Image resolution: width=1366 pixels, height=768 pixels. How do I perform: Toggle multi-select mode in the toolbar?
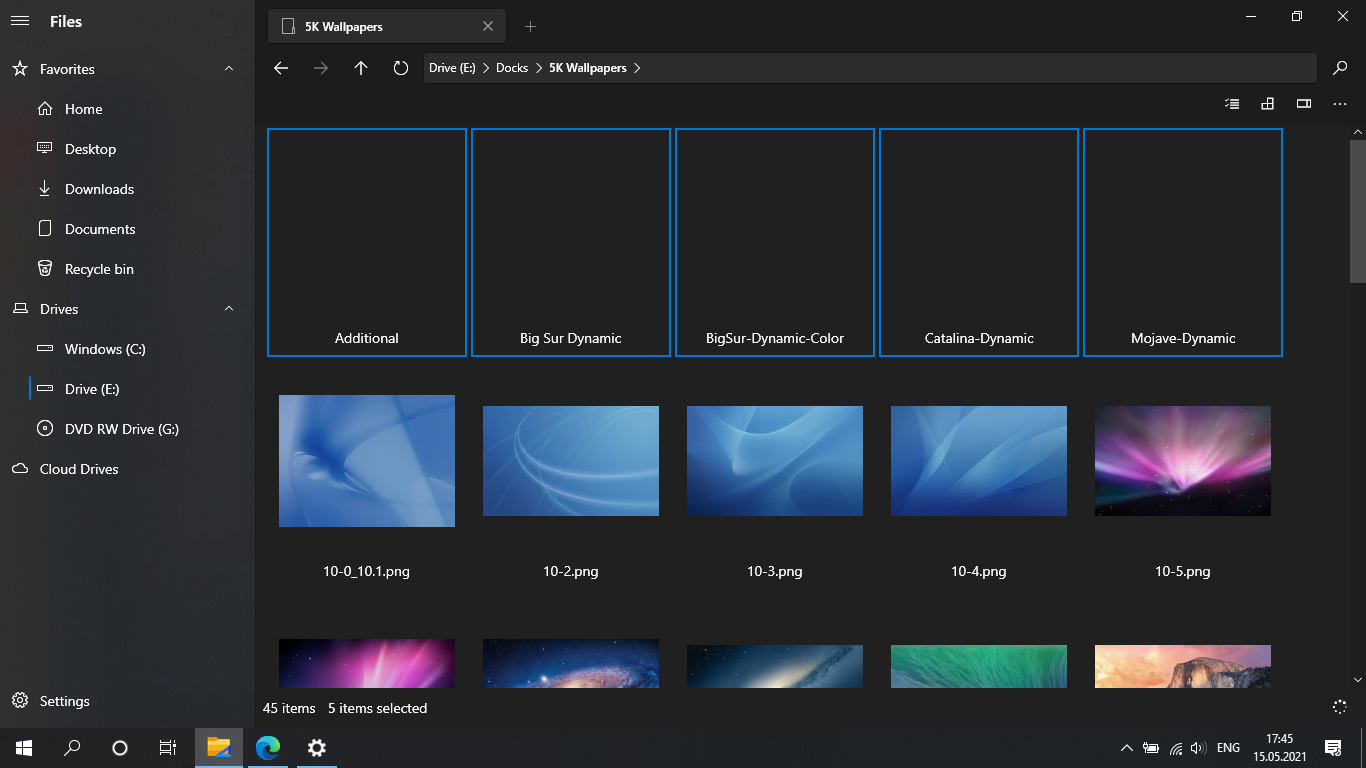tap(1231, 103)
